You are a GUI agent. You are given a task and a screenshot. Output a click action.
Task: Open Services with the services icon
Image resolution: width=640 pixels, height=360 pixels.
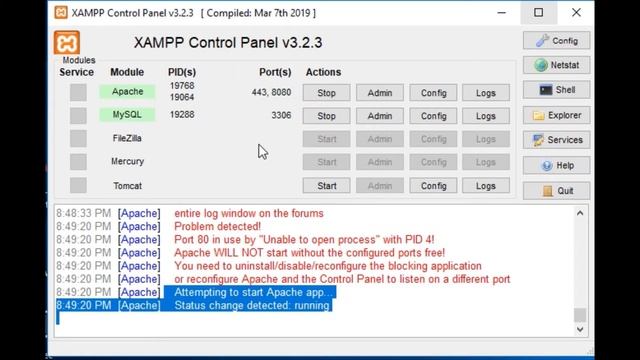(556, 140)
